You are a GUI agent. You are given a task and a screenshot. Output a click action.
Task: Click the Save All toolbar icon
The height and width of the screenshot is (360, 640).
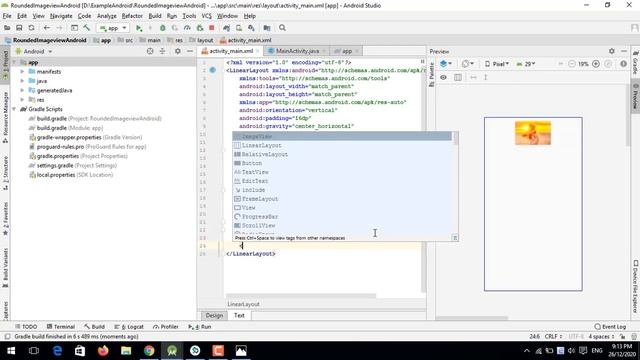coord(19,28)
